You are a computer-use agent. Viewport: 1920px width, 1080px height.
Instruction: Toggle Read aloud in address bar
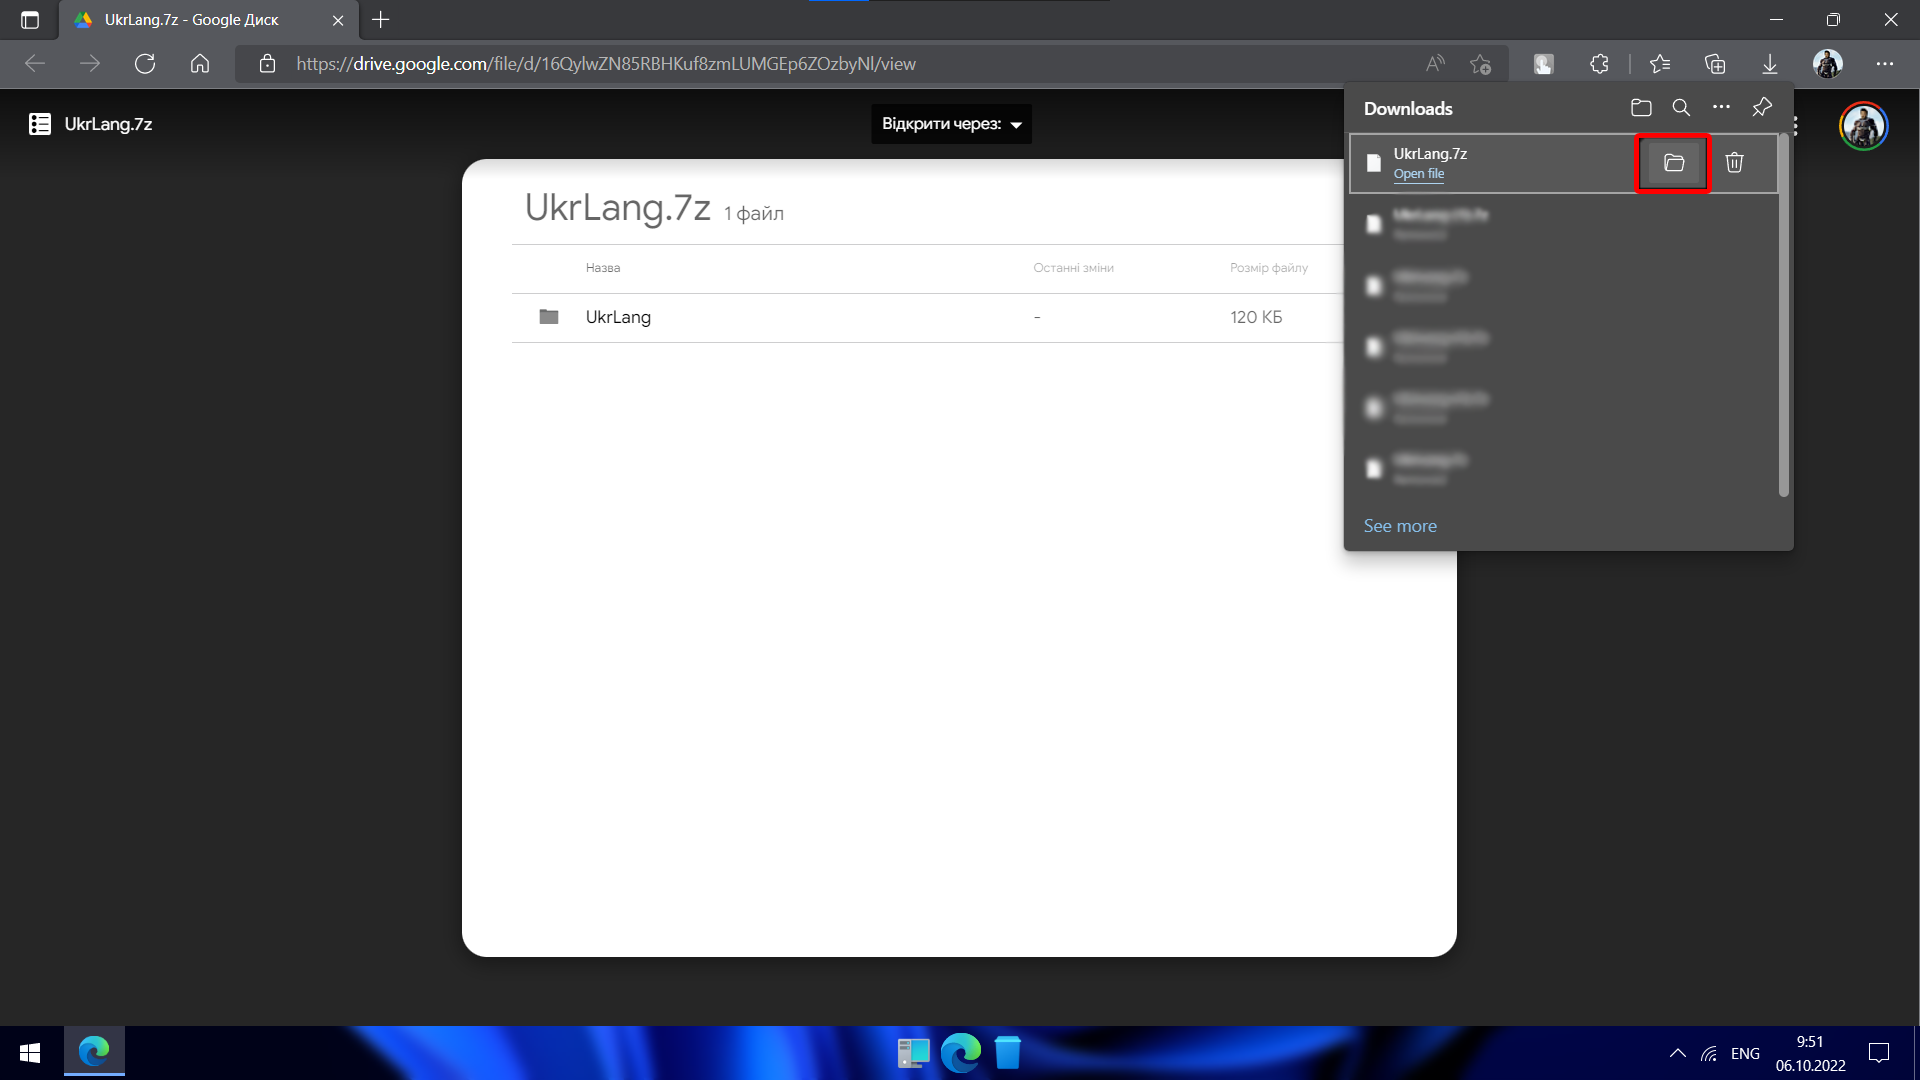(x=1435, y=64)
